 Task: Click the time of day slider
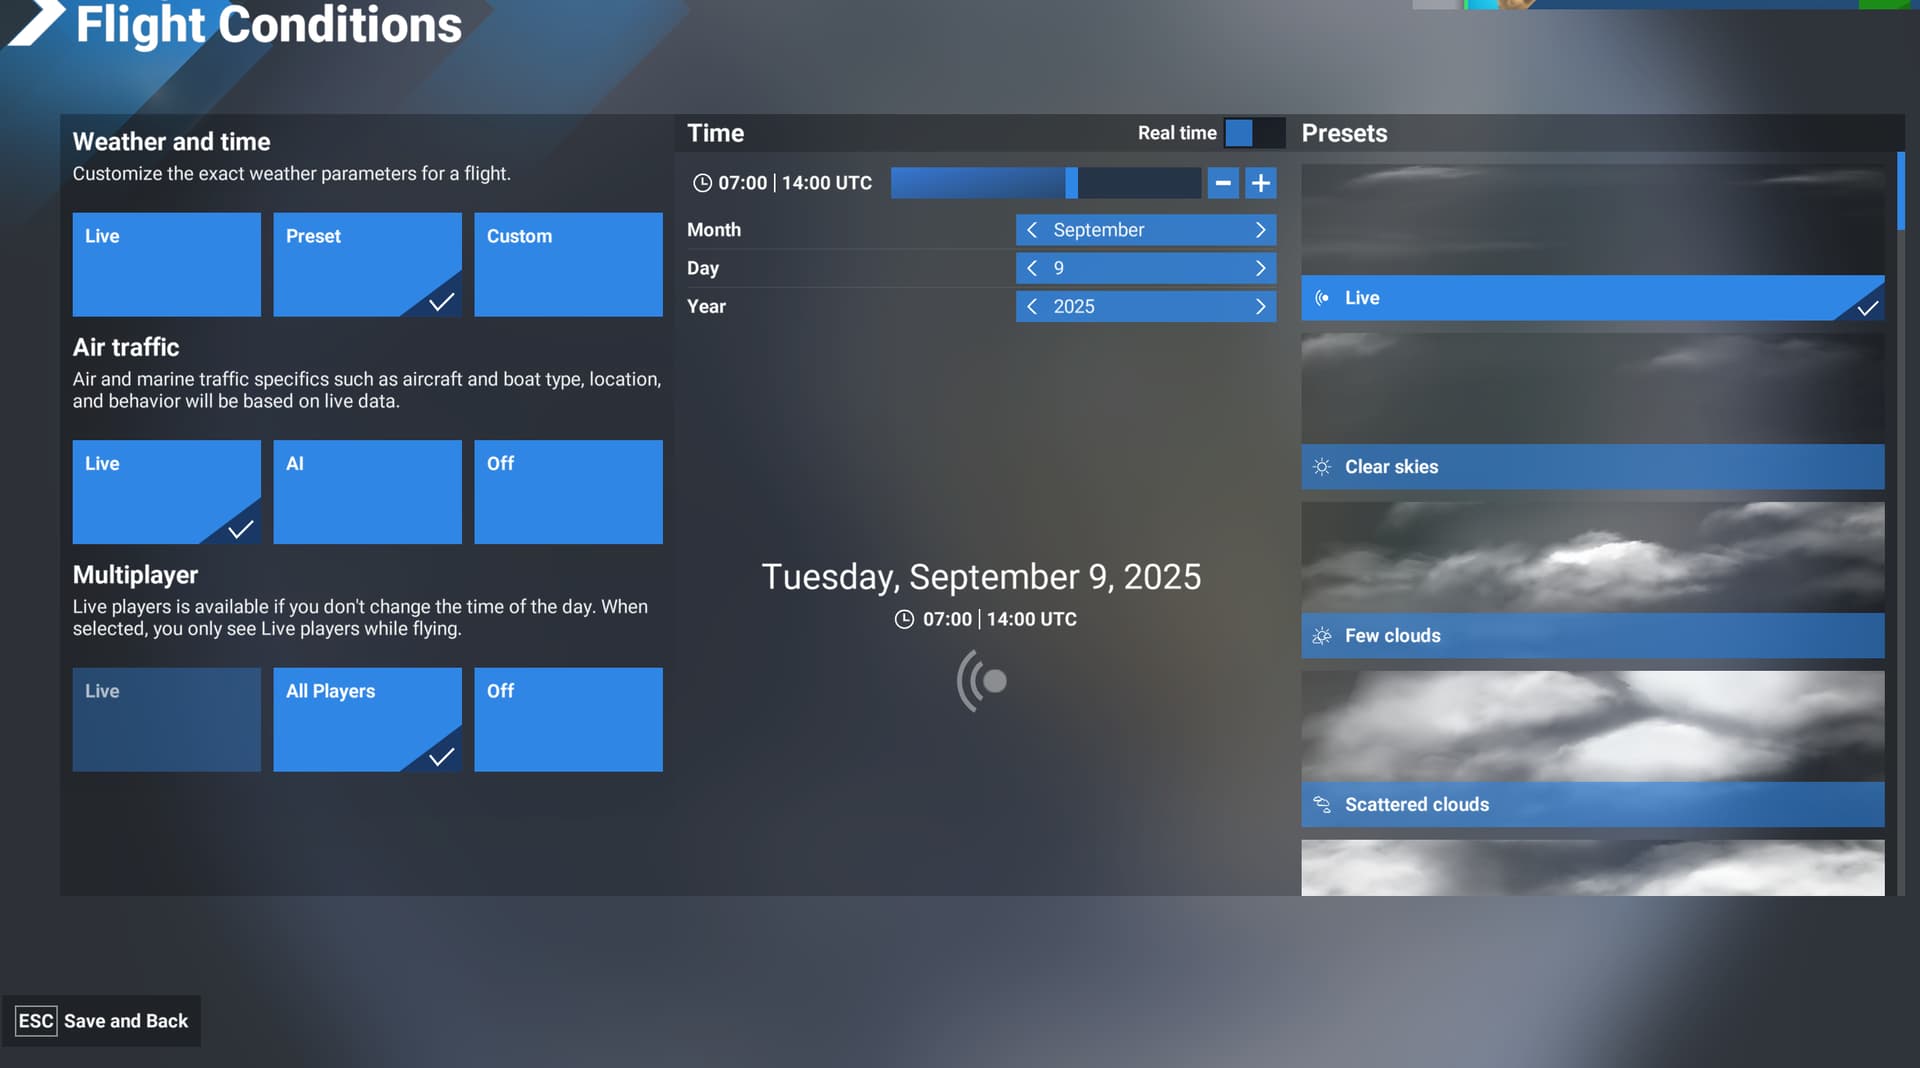1046,183
